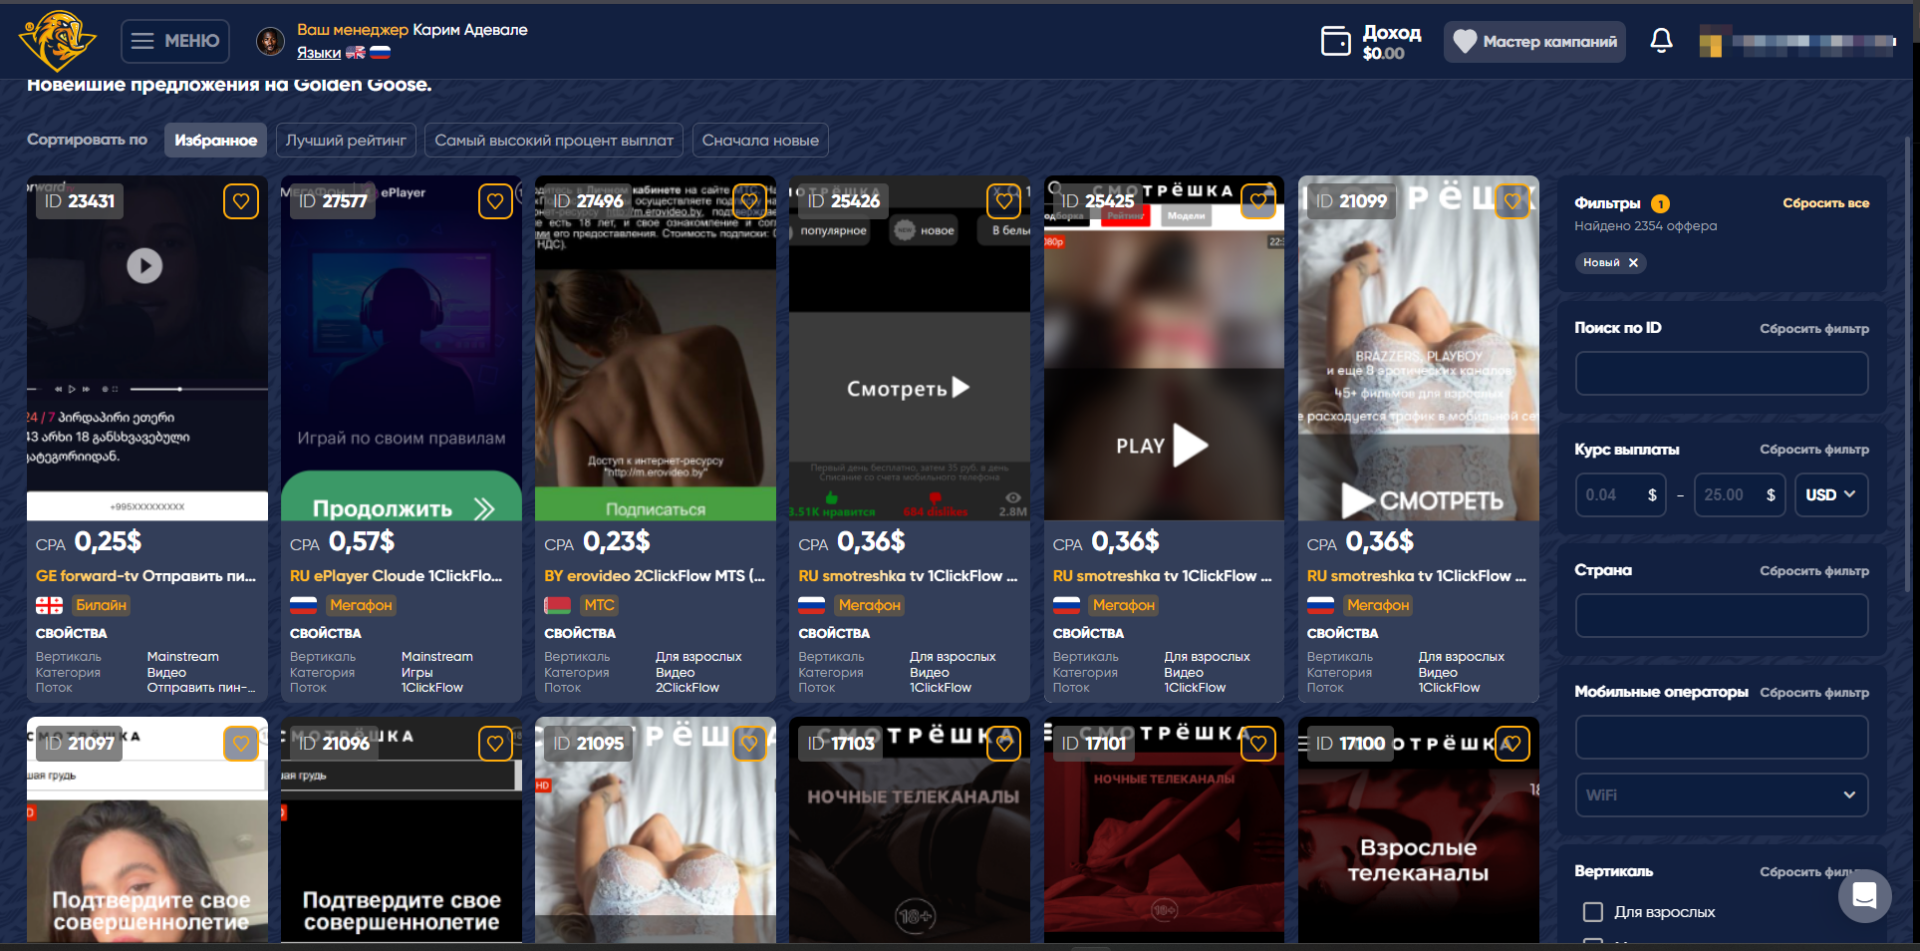
Task: Focus the maximum payout 25.00 field
Action: [x=1740, y=495]
